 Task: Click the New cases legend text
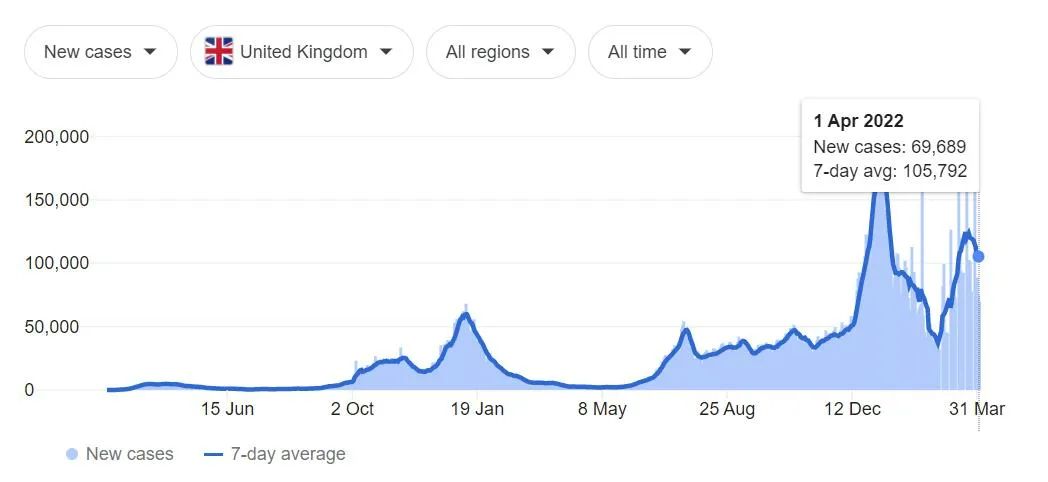[130, 455]
